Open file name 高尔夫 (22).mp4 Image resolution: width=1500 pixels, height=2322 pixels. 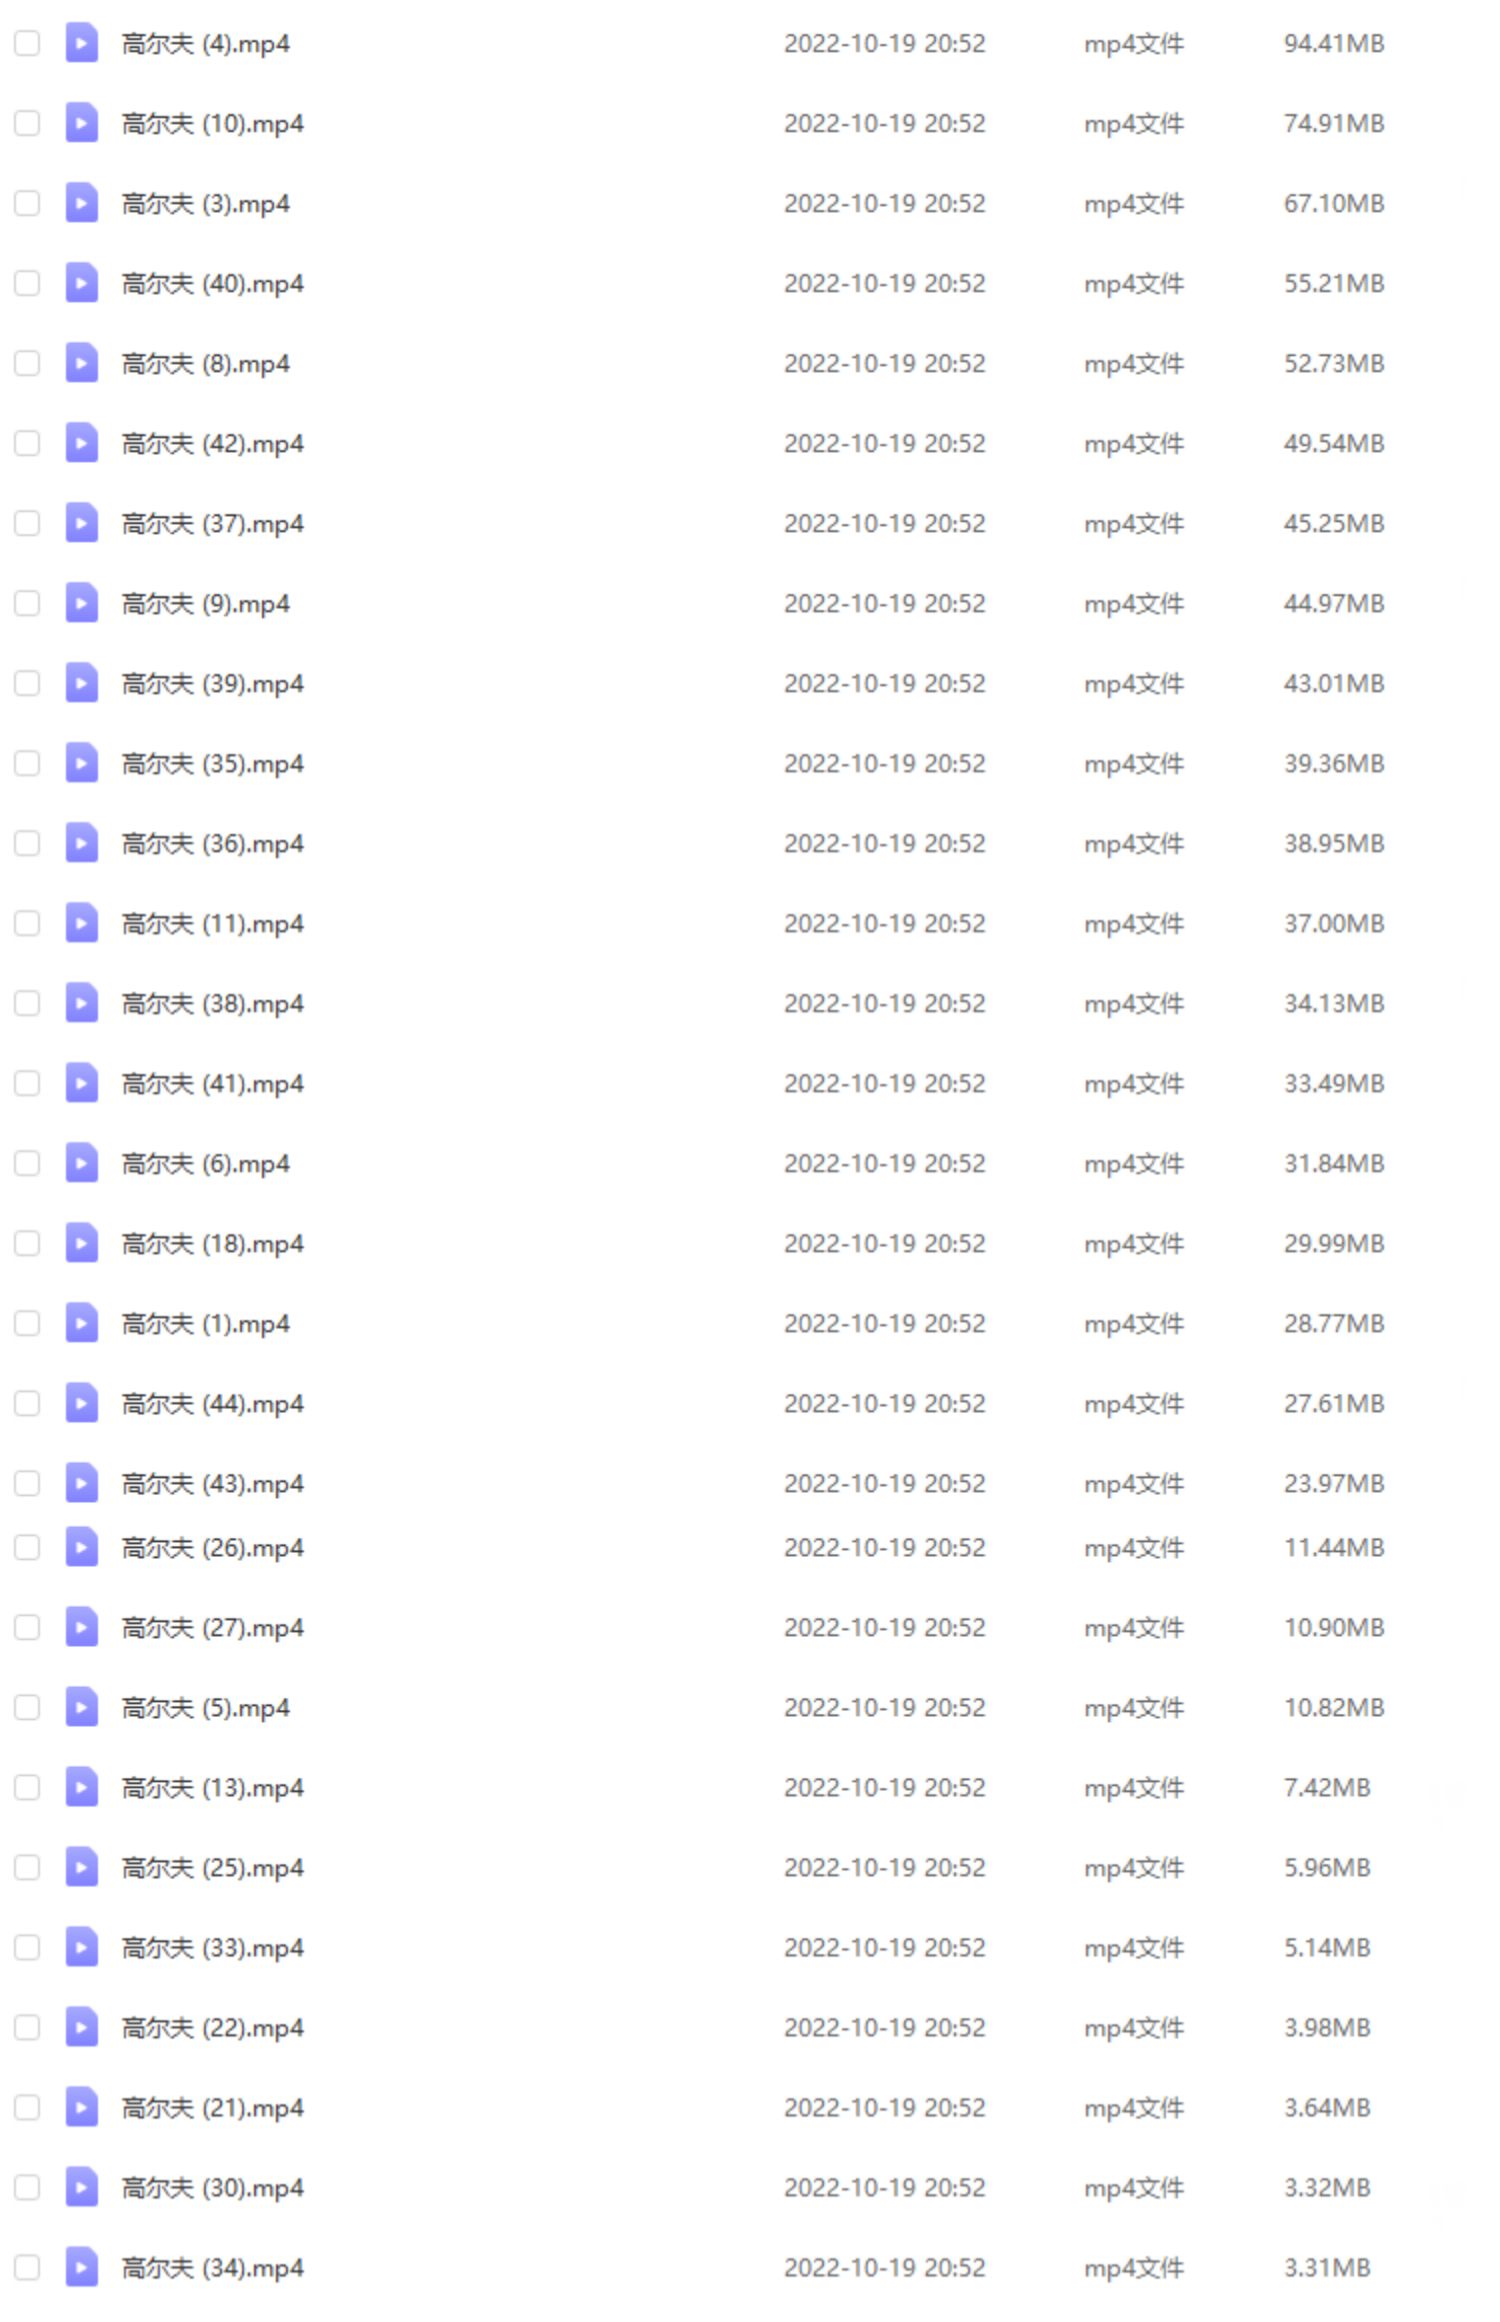click(213, 2028)
